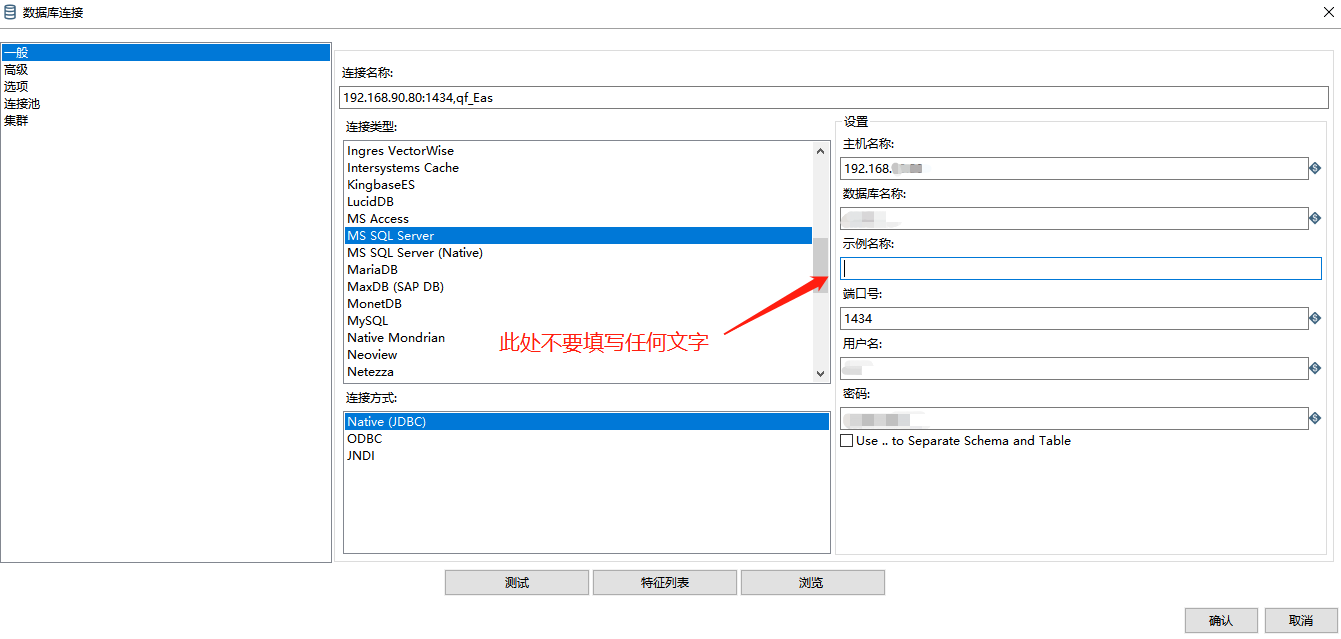The image size is (1341, 639).
Task: Click the database connection icon in title bar
Action: coord(12,11)
